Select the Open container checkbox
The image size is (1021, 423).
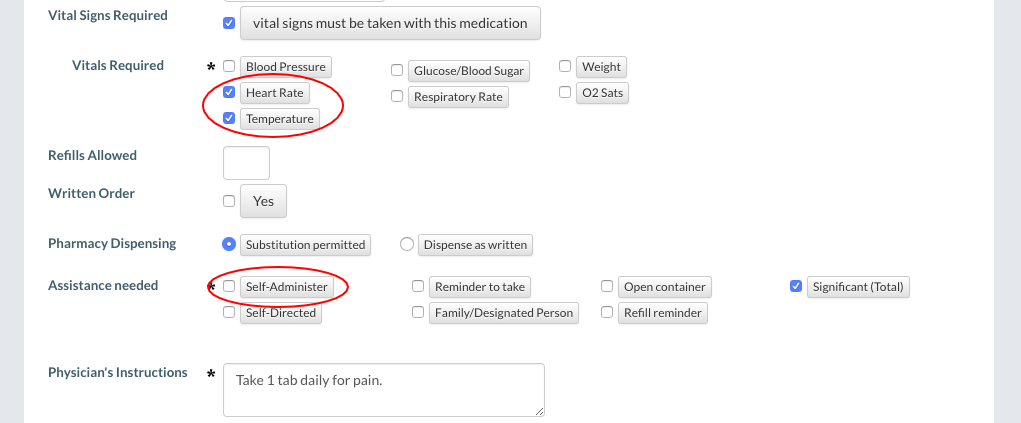point(607,287)
